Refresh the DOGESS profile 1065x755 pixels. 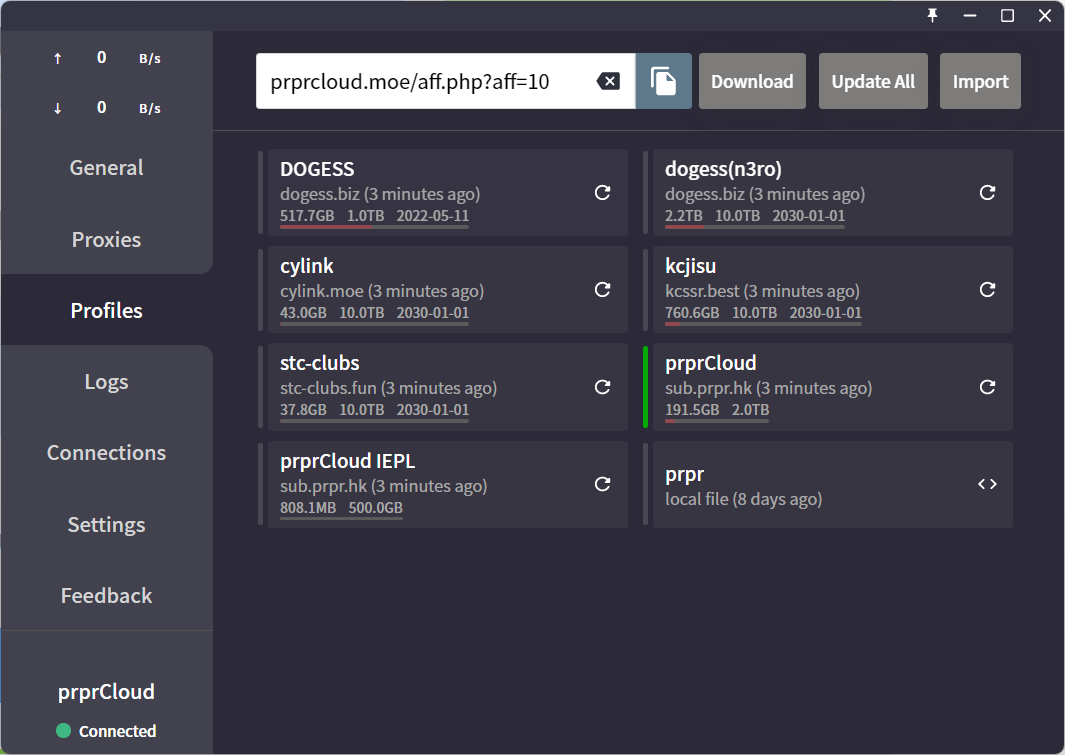point(602,193)
